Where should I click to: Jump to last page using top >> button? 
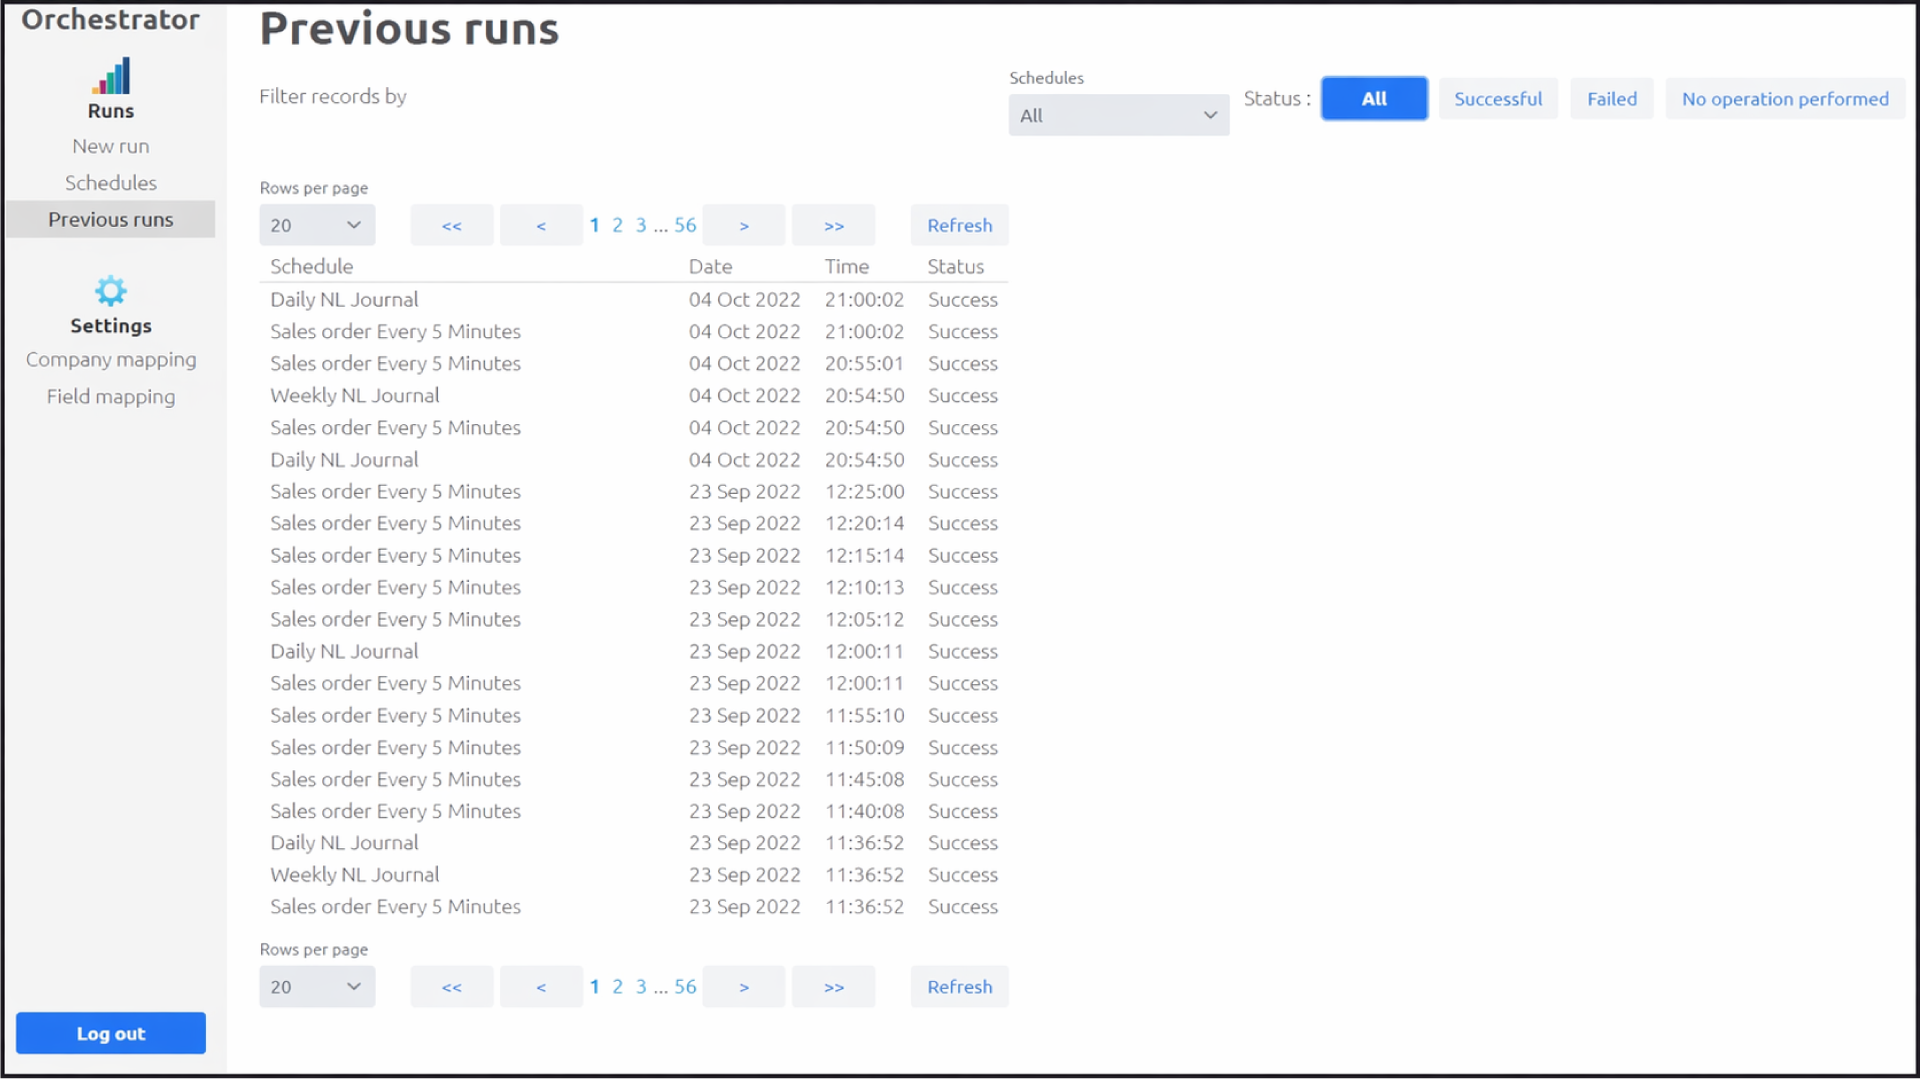coord(834,226)
